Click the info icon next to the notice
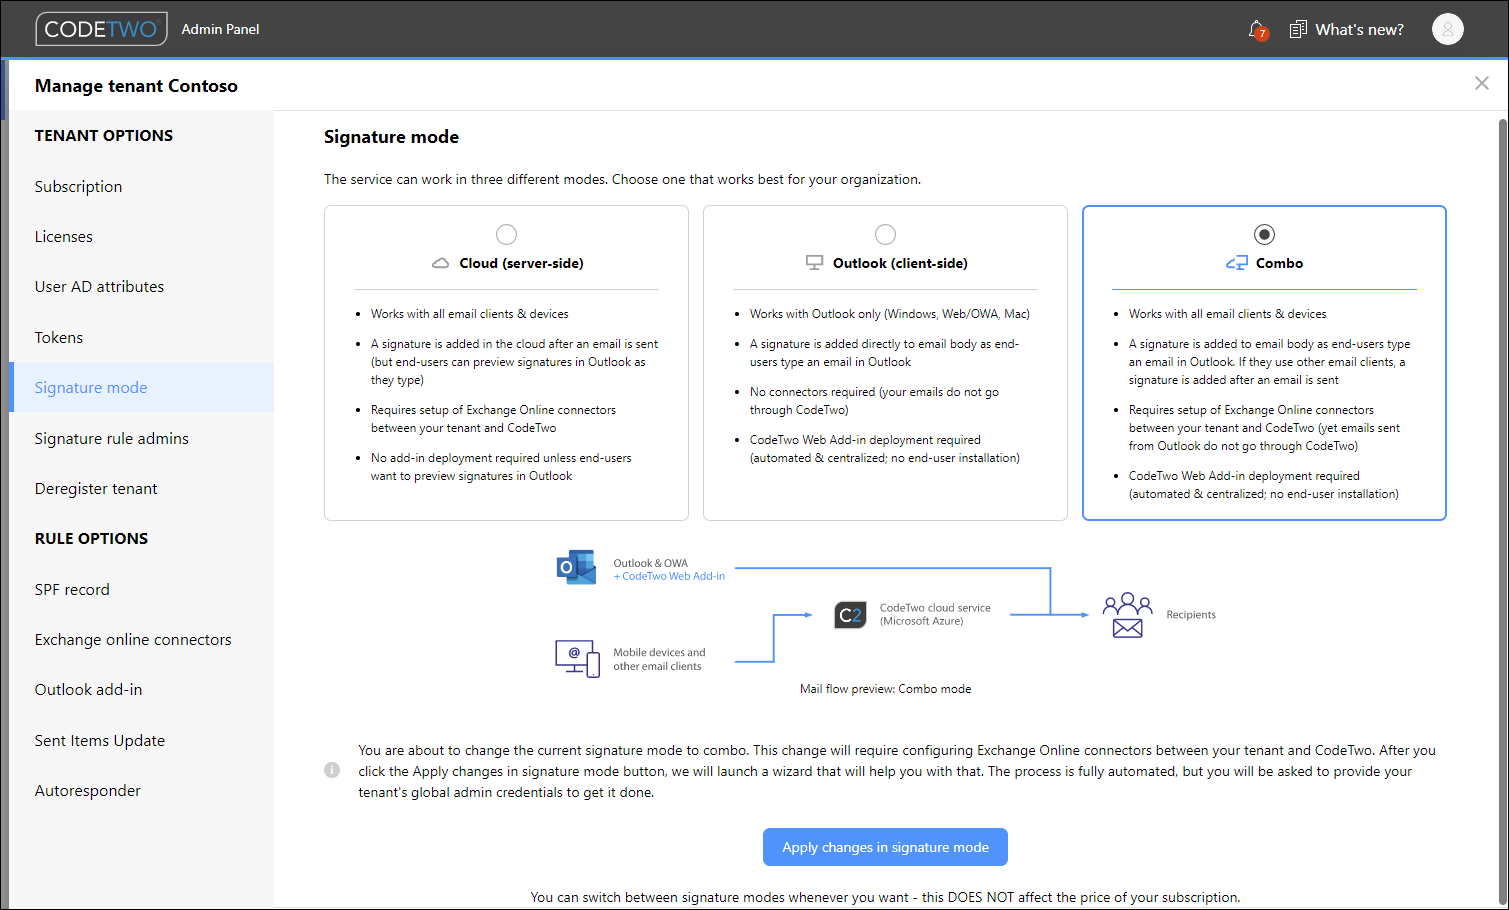Viewport: 1509px width, 910px height. point(332,770)
